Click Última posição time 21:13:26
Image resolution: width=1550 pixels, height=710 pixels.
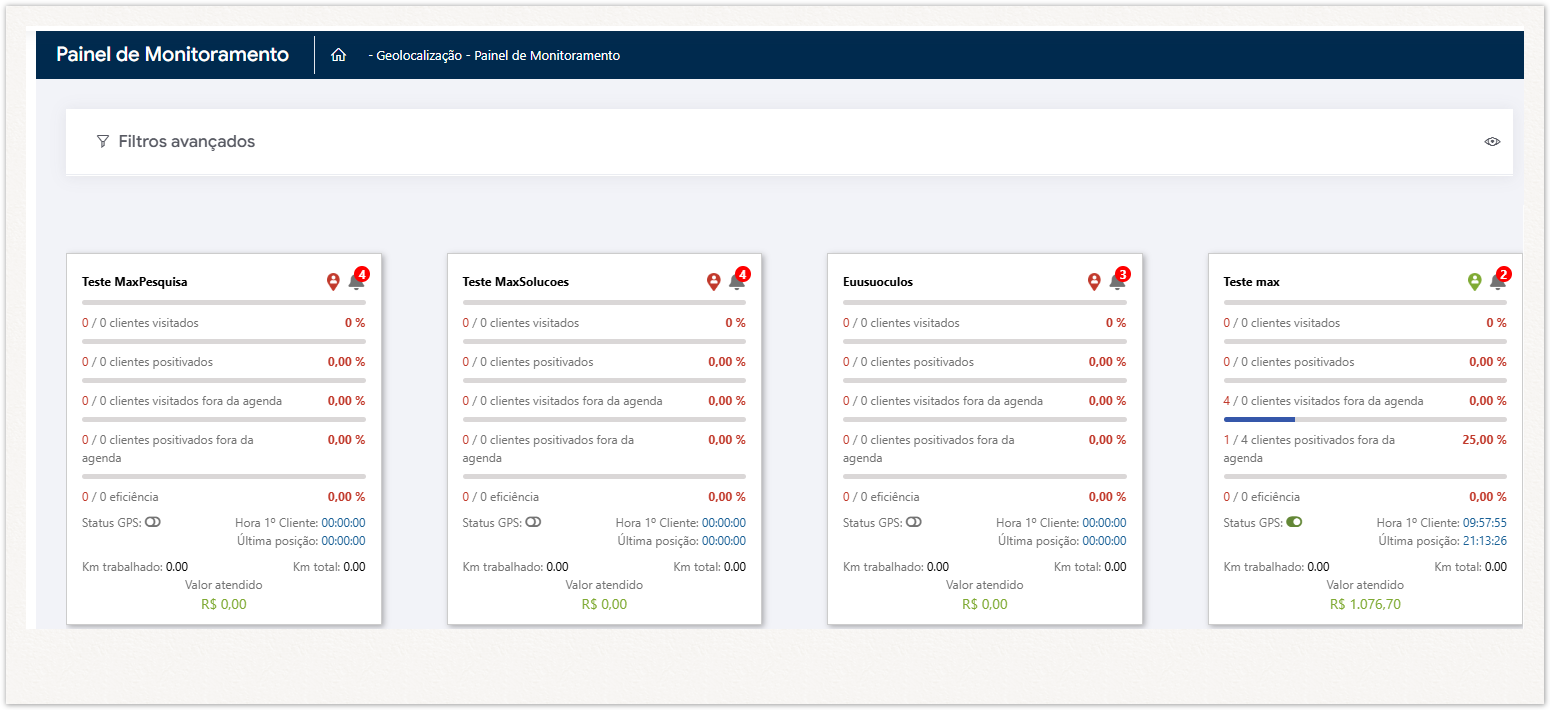point(1484,541)
